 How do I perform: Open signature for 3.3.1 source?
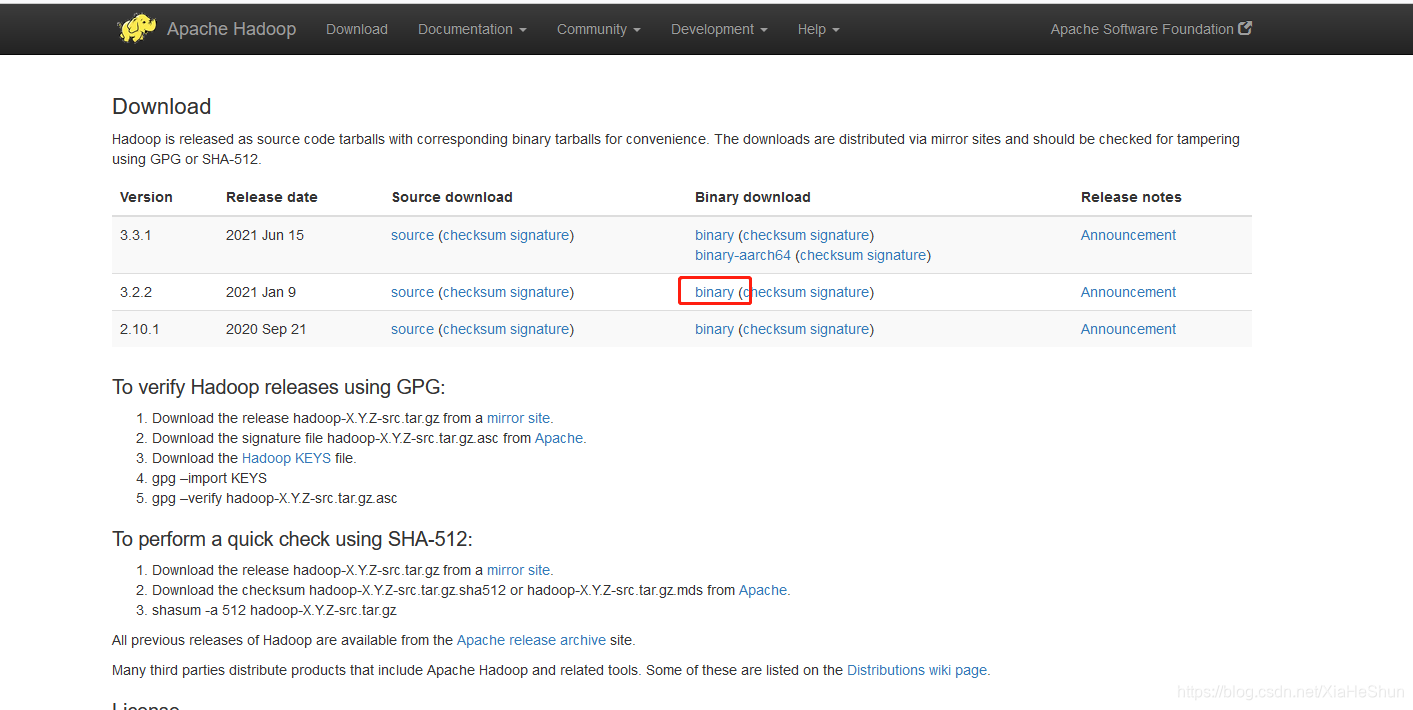[x=539, y=235]
